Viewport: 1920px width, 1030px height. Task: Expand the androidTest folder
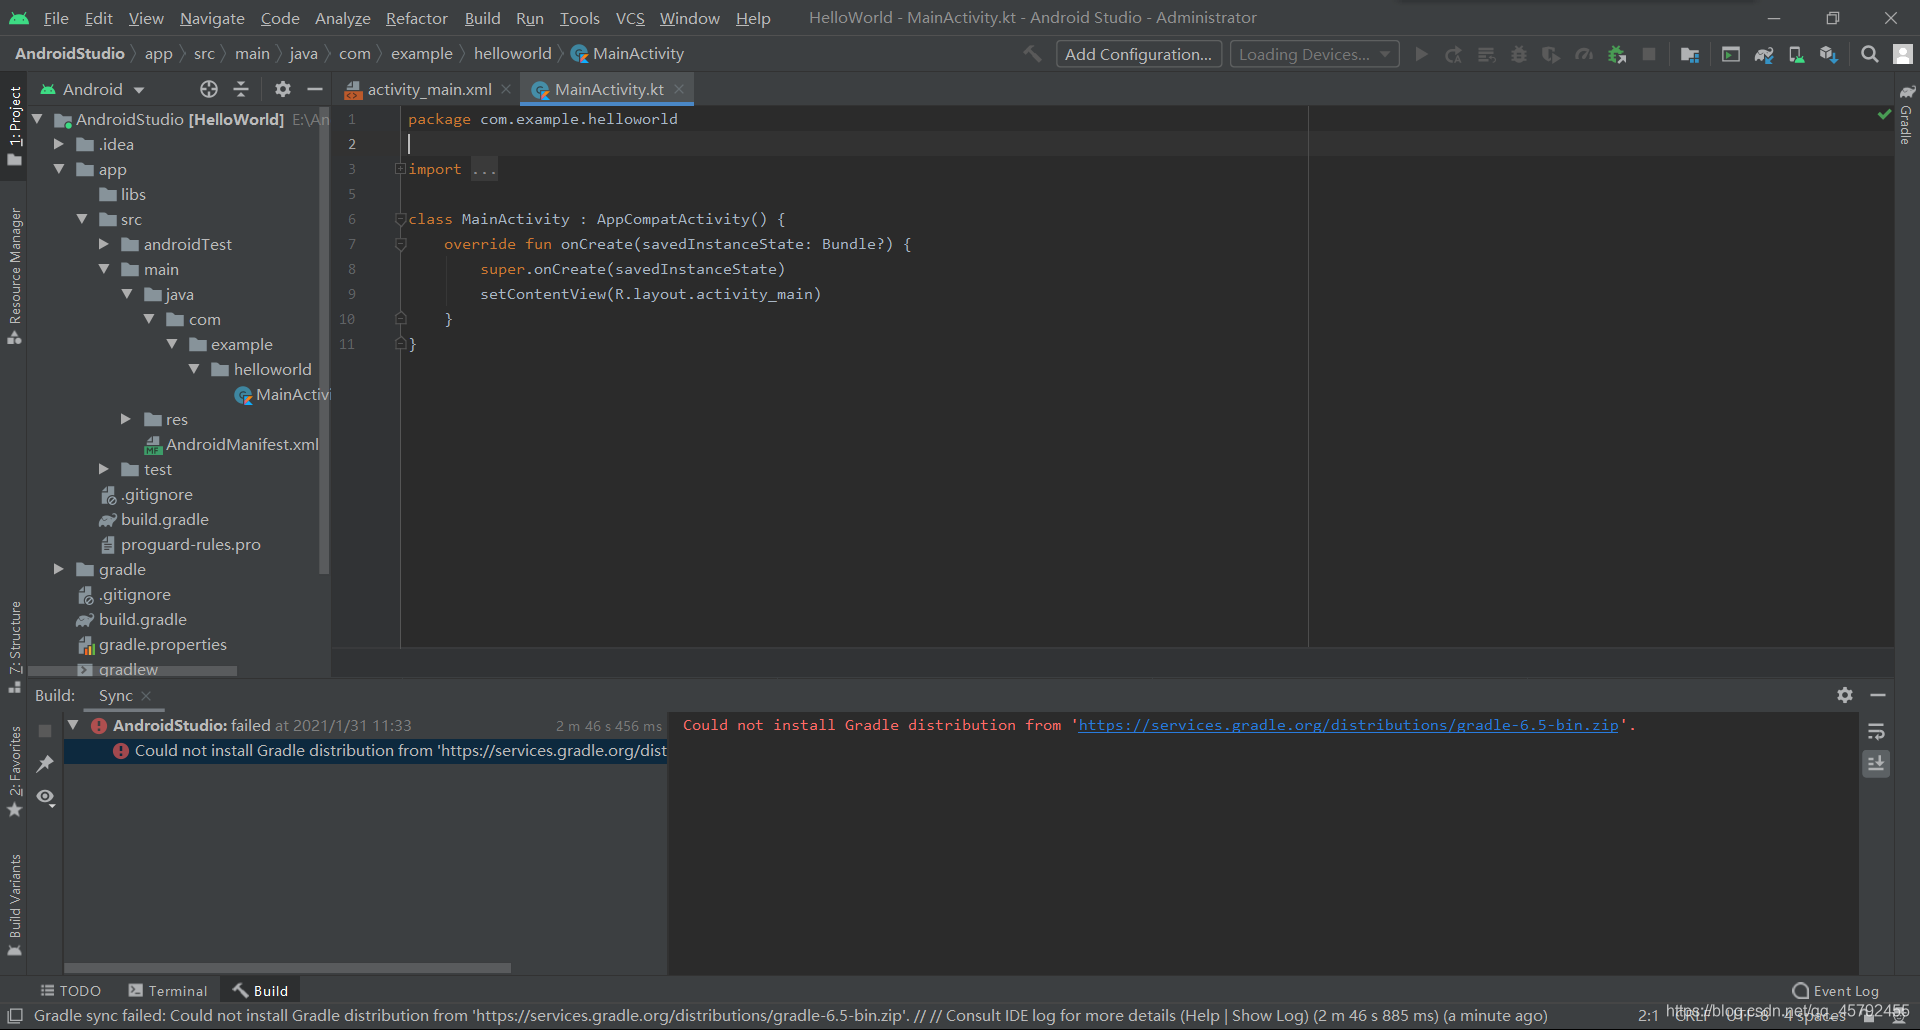pos(104,244)
